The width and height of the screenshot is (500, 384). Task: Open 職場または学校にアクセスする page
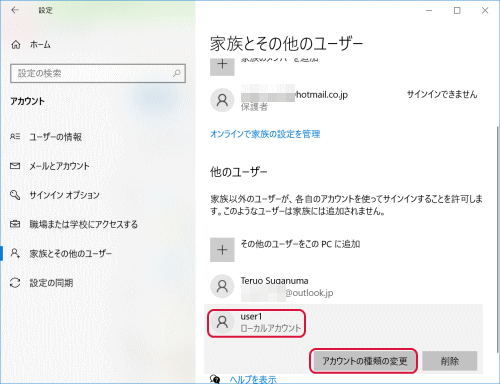point(83,224)
